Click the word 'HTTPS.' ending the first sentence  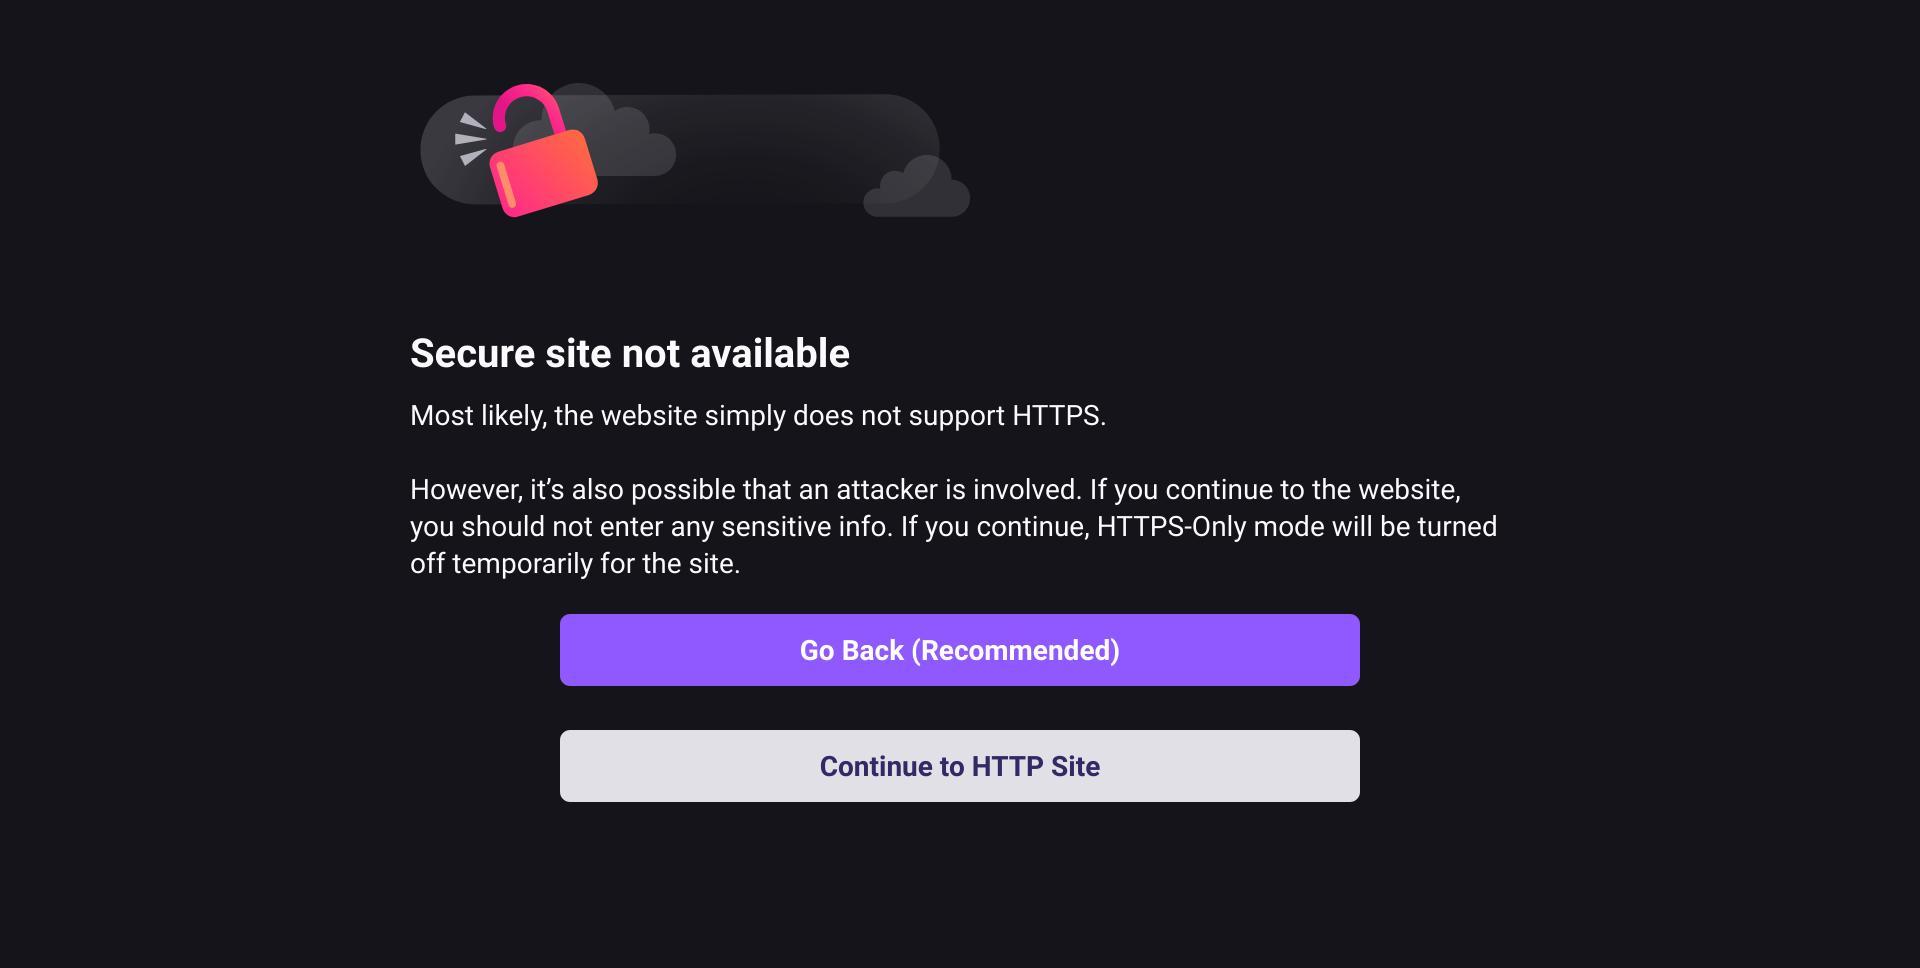pyautogui.click(x=1059, y=416)
